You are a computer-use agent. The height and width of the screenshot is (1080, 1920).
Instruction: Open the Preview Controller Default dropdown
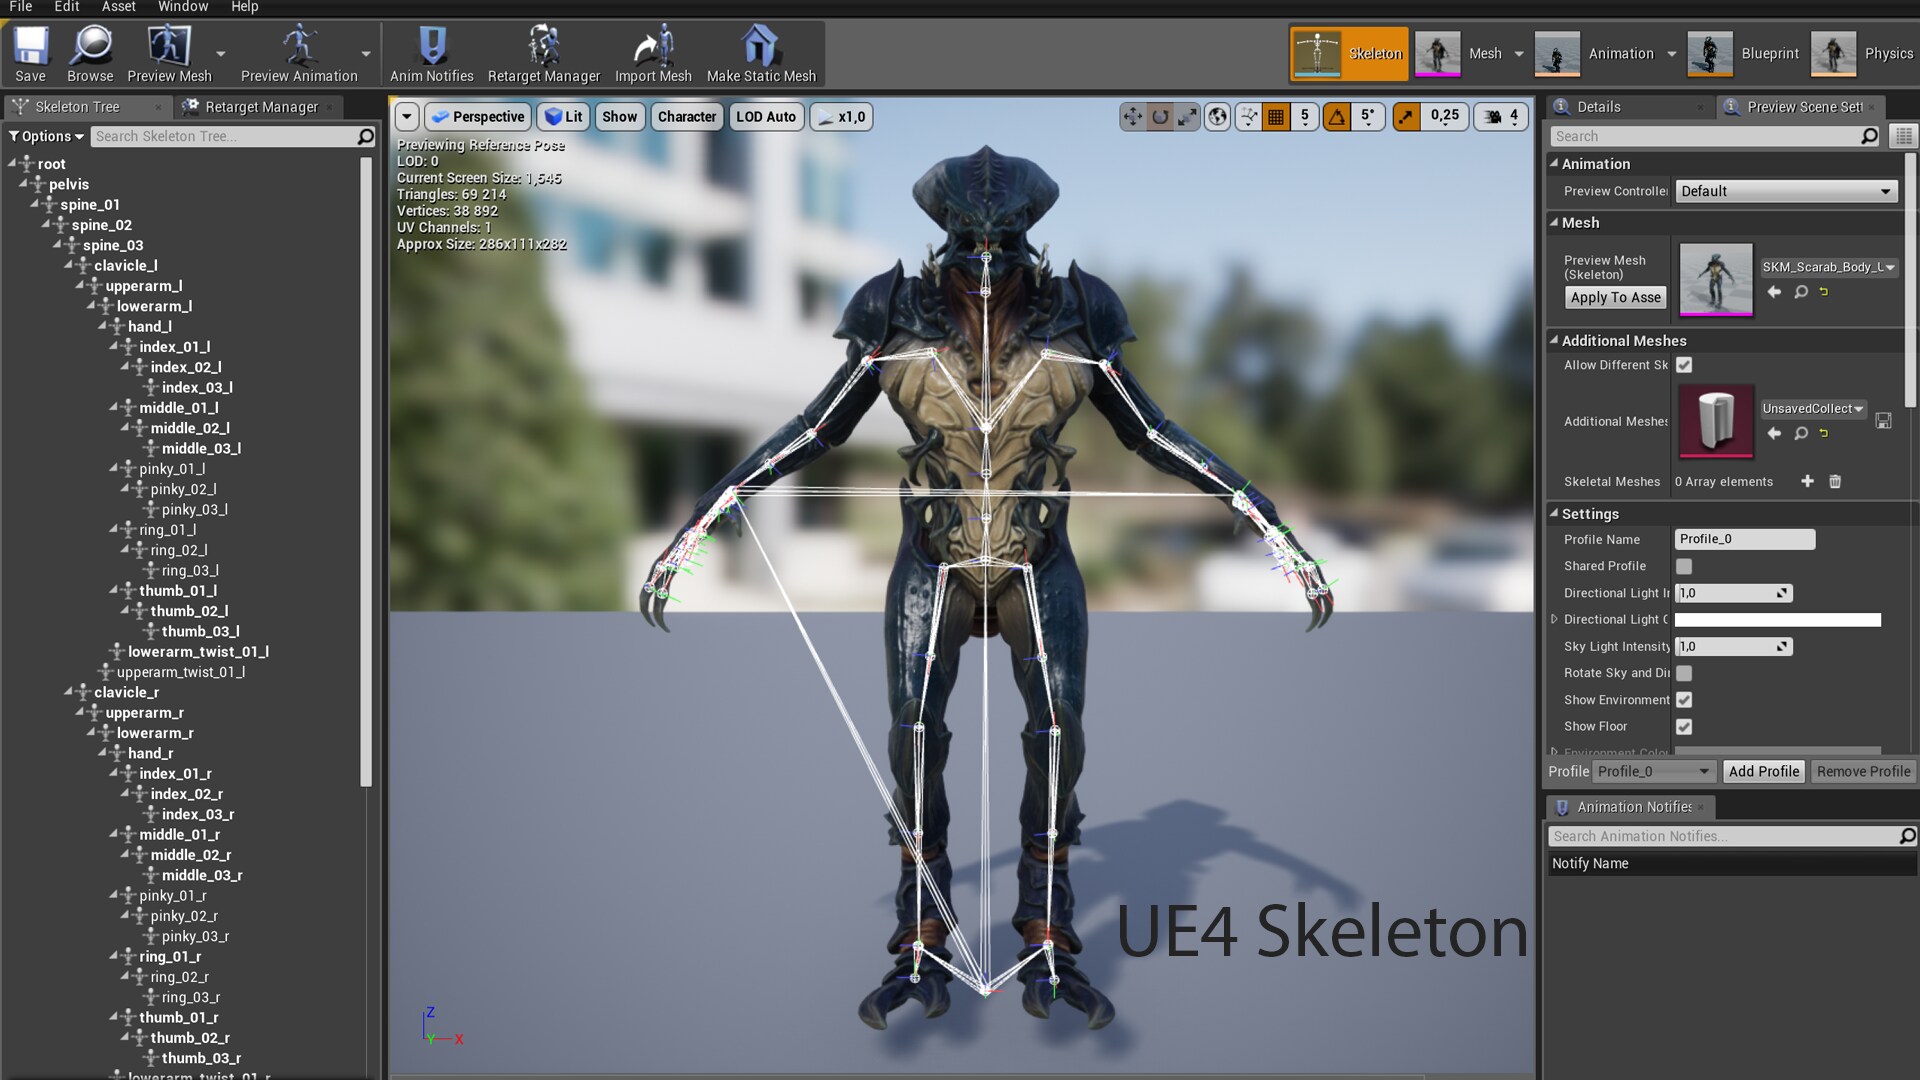[x=1786, y=191]
